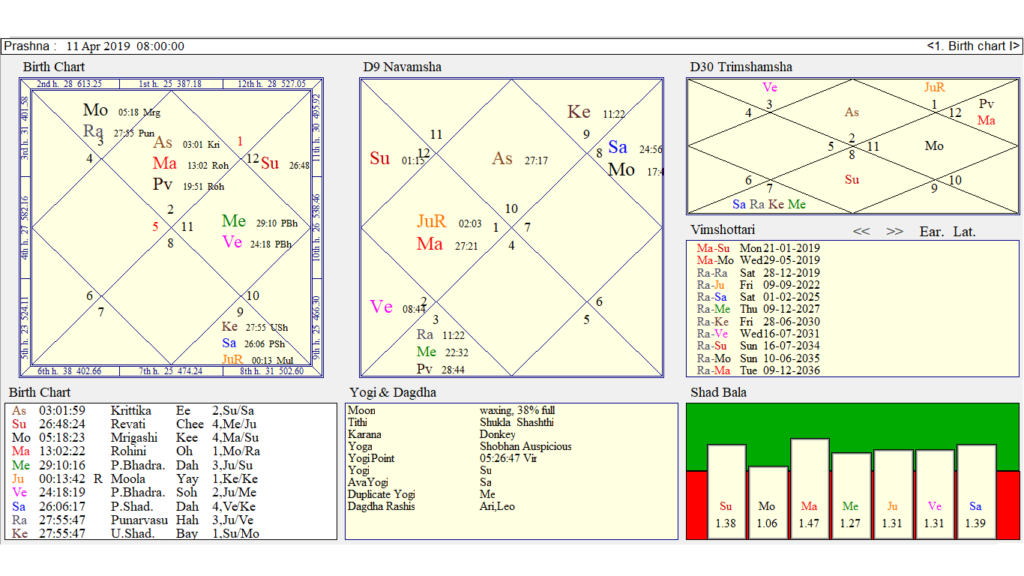Click the Vimshottari panel title

point(722,230)
